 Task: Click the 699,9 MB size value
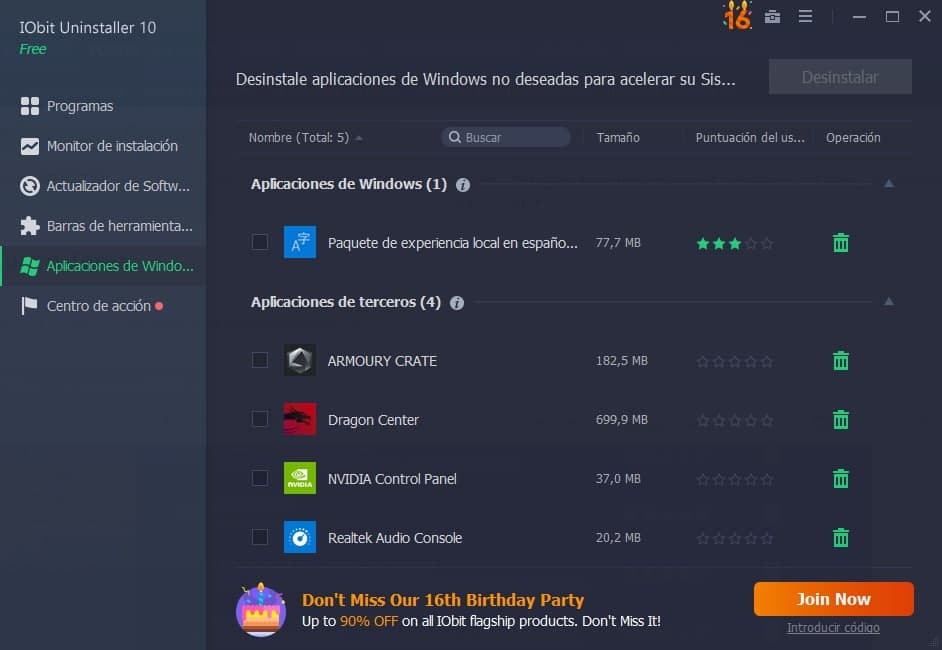(x=622, y=419)
